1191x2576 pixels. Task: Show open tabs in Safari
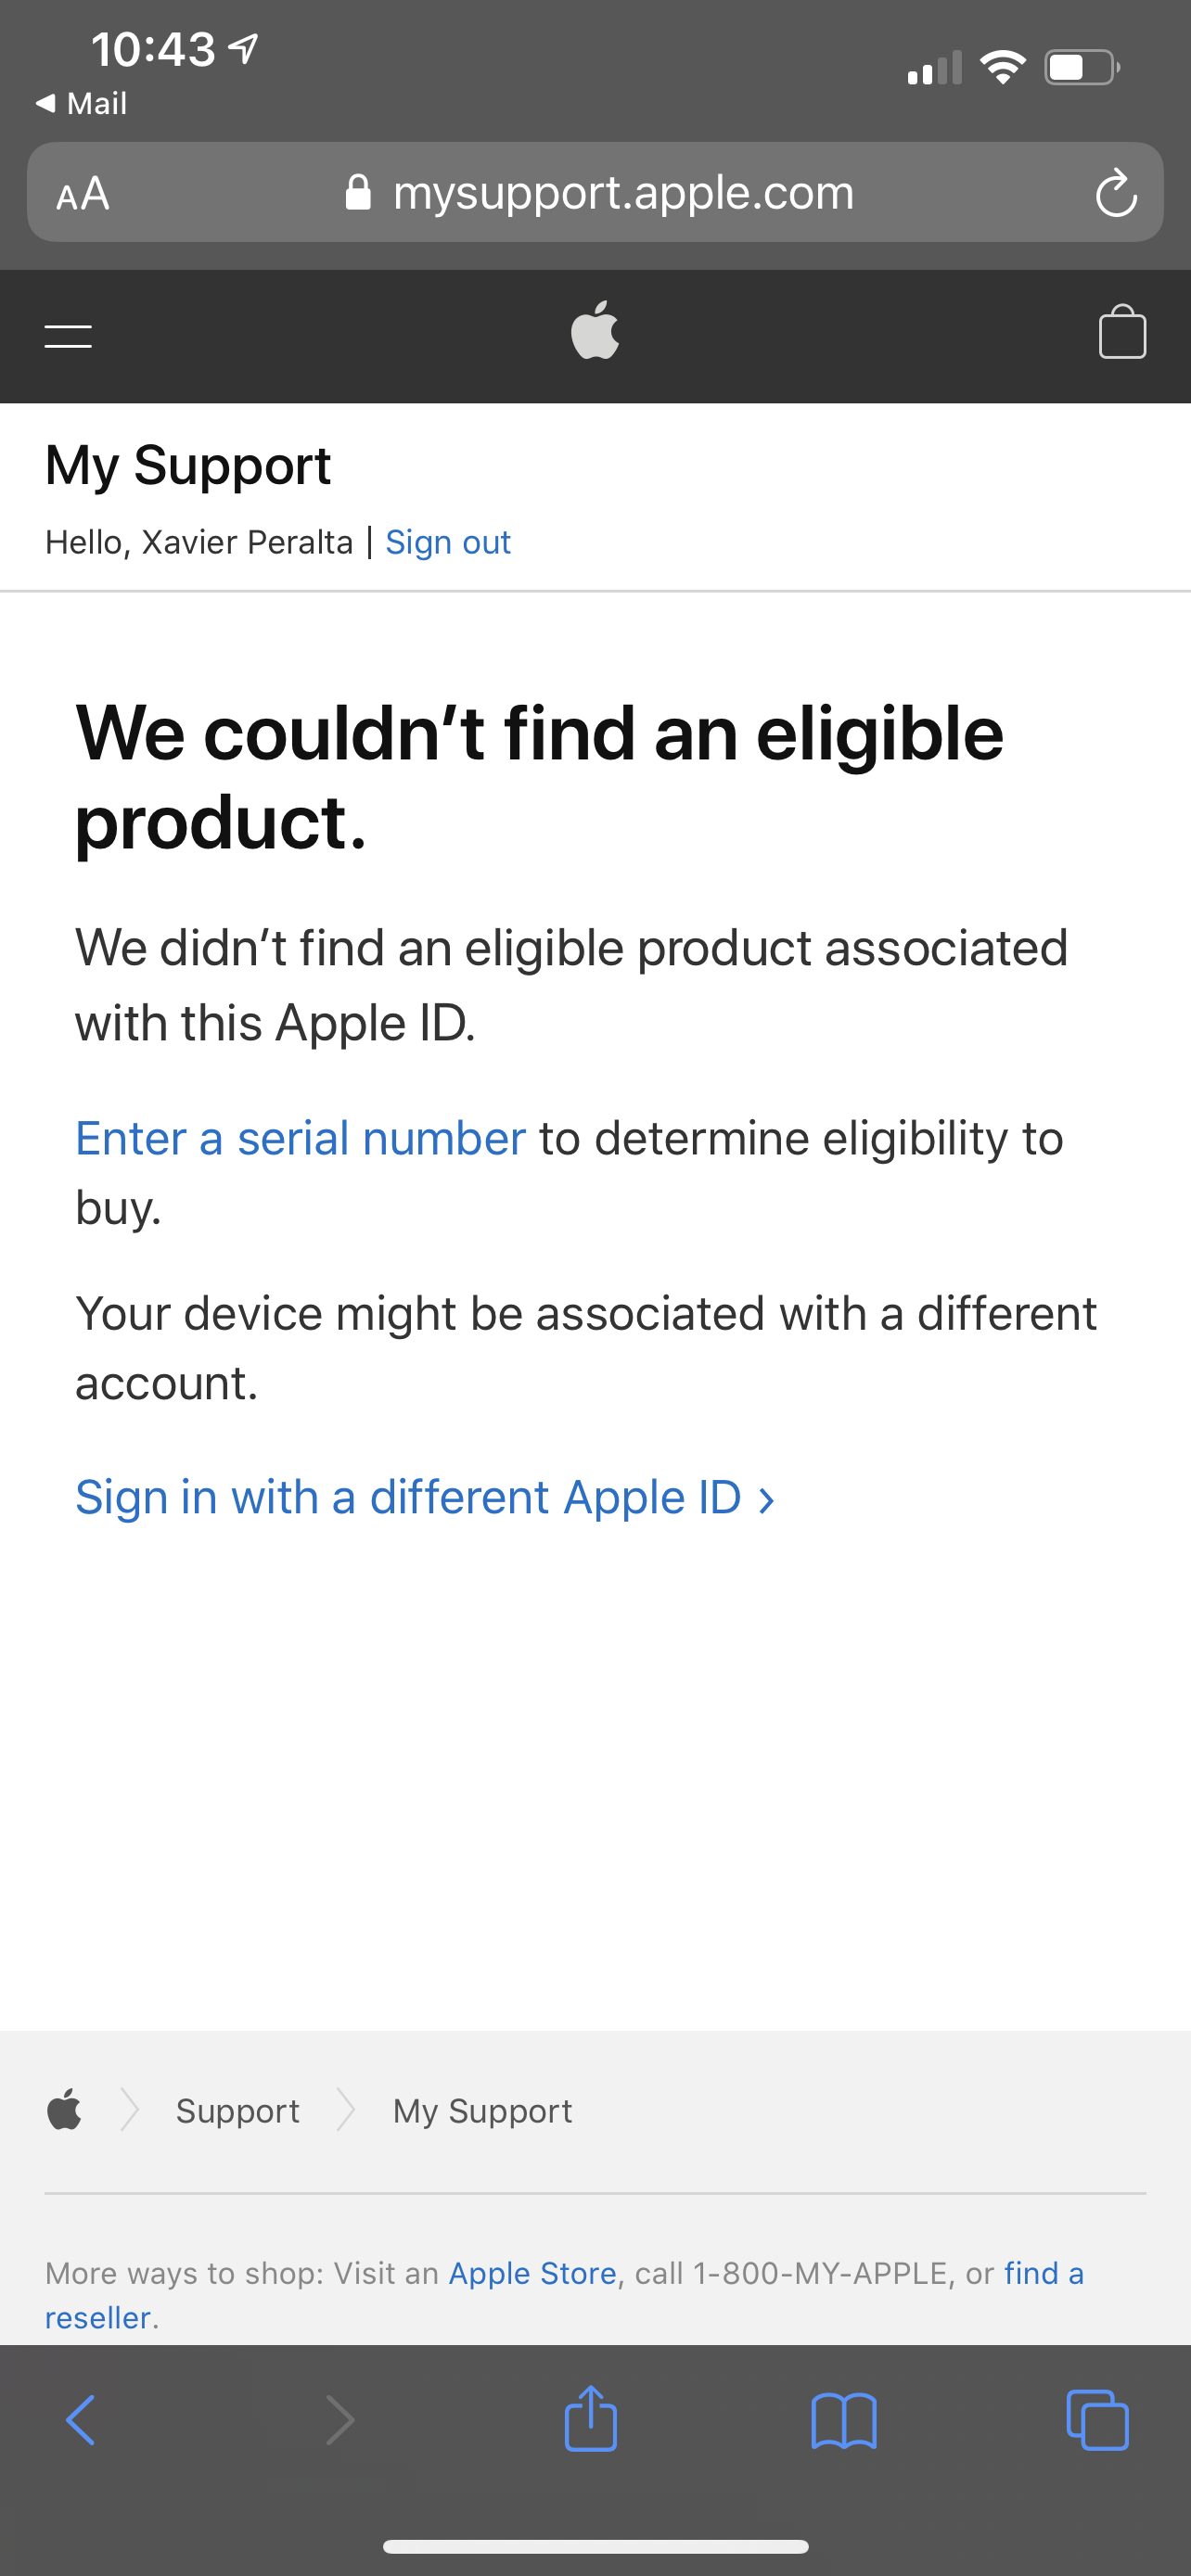(1097, 2420)
